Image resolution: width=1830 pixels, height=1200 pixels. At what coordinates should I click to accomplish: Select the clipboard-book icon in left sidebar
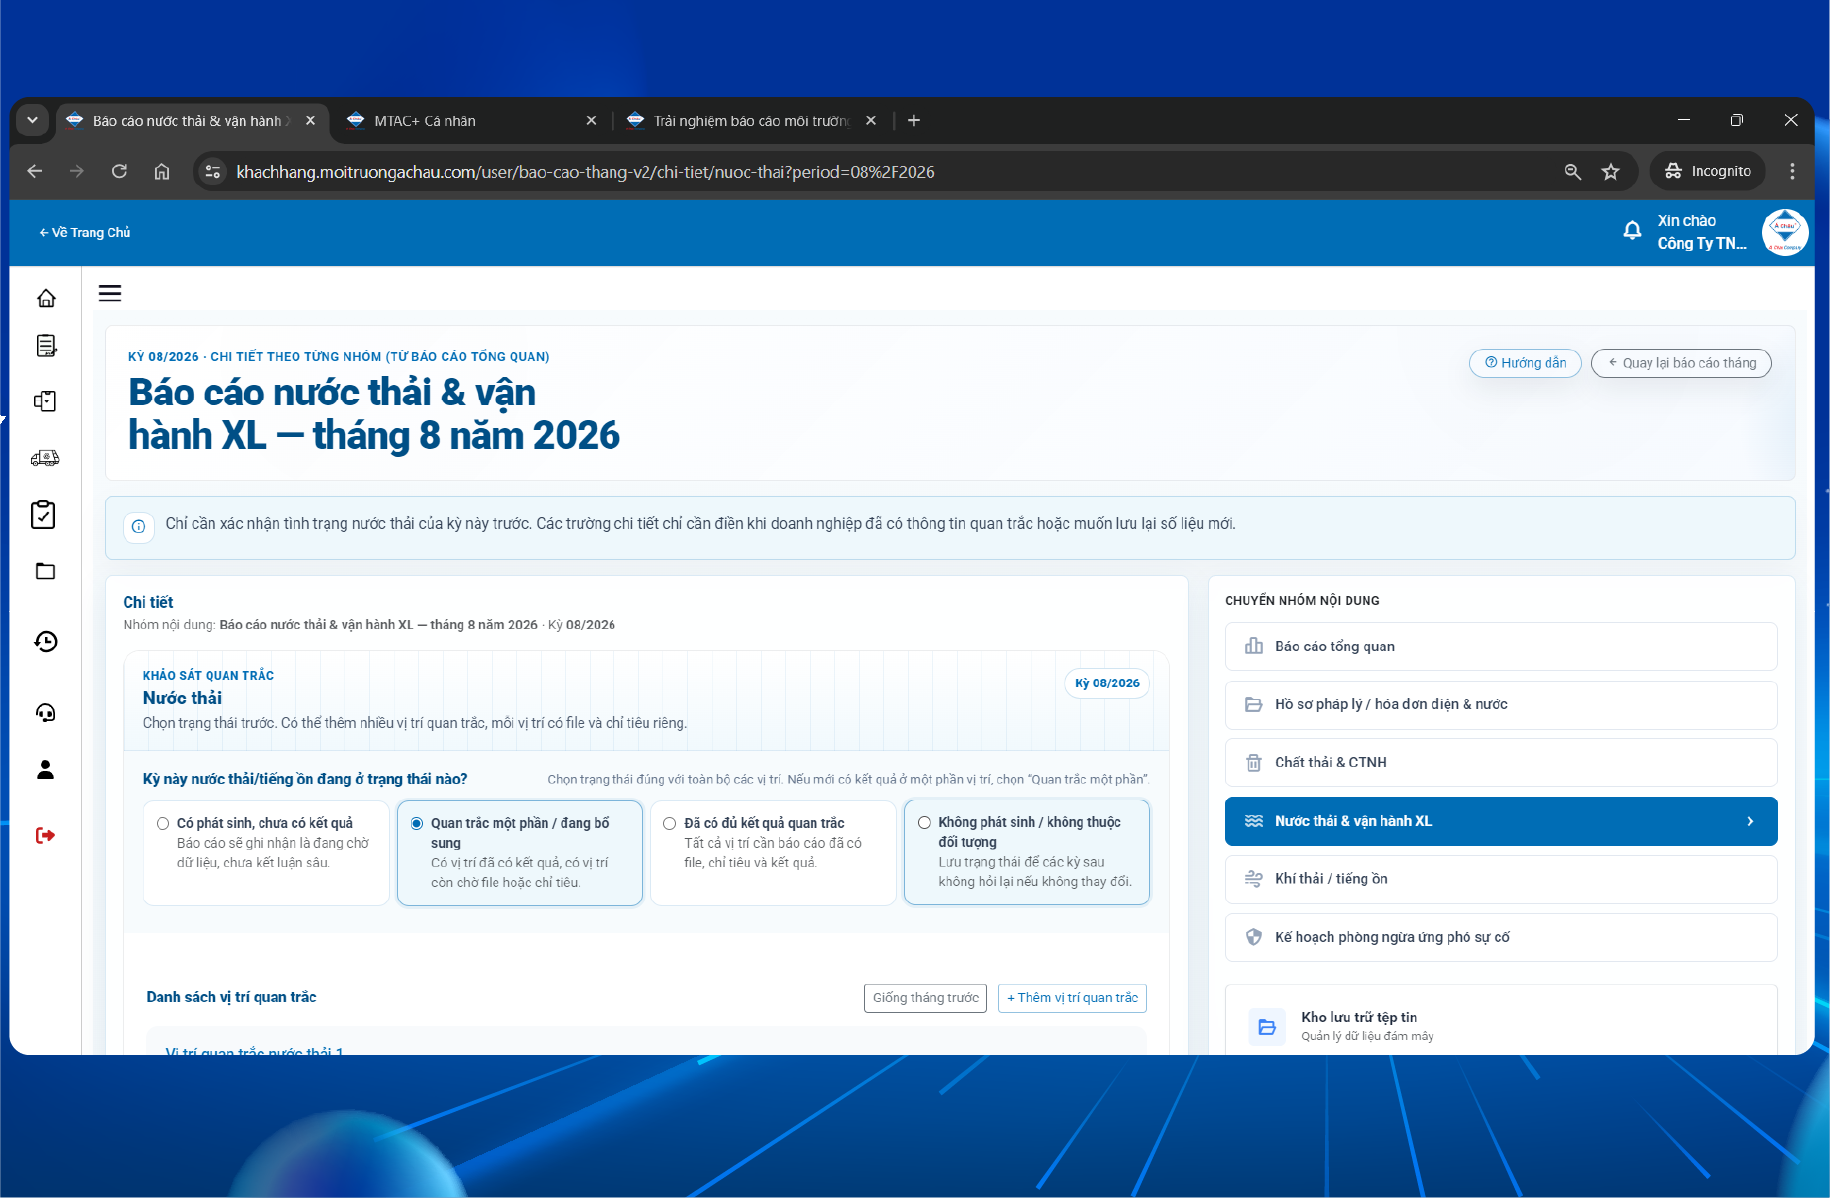pos(46,401)
